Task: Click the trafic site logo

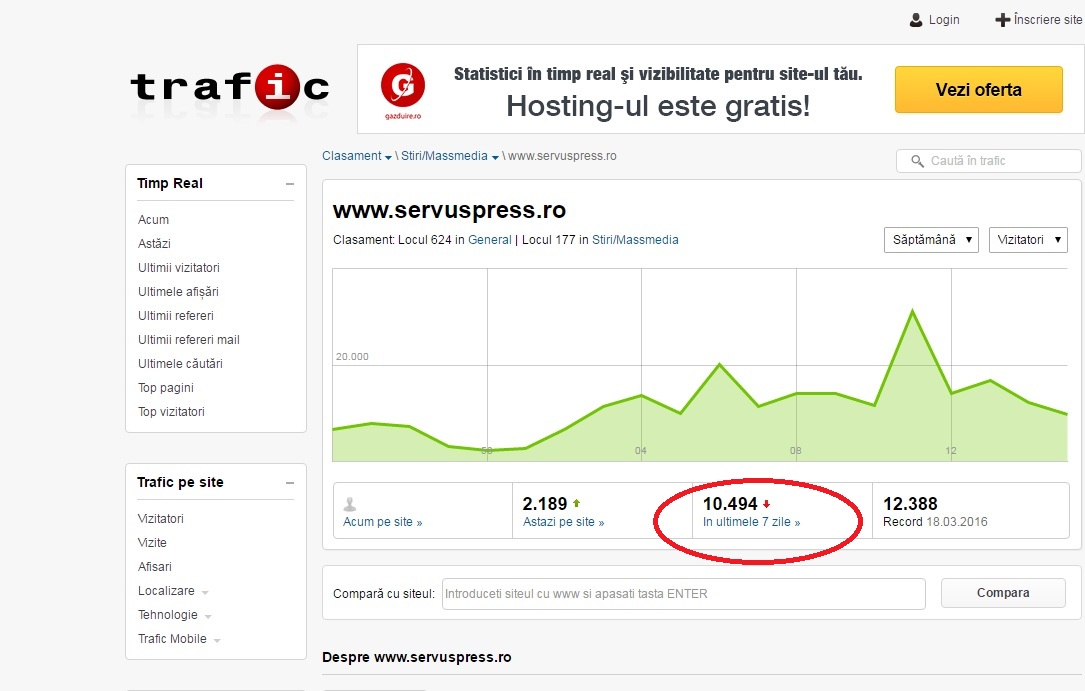Action: 229,88
